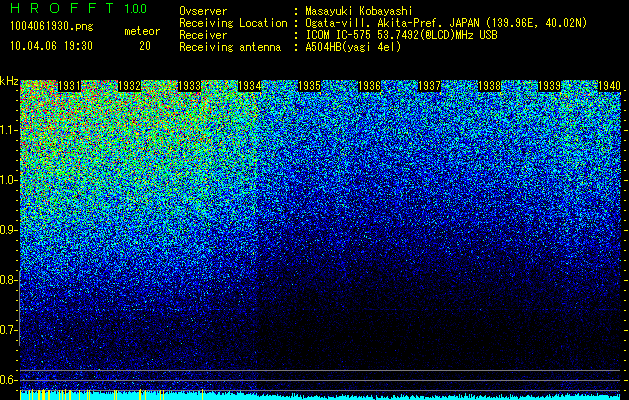
Task: Click the HROFFT 1.0.0 title text
Action: (x=79, y=8)
